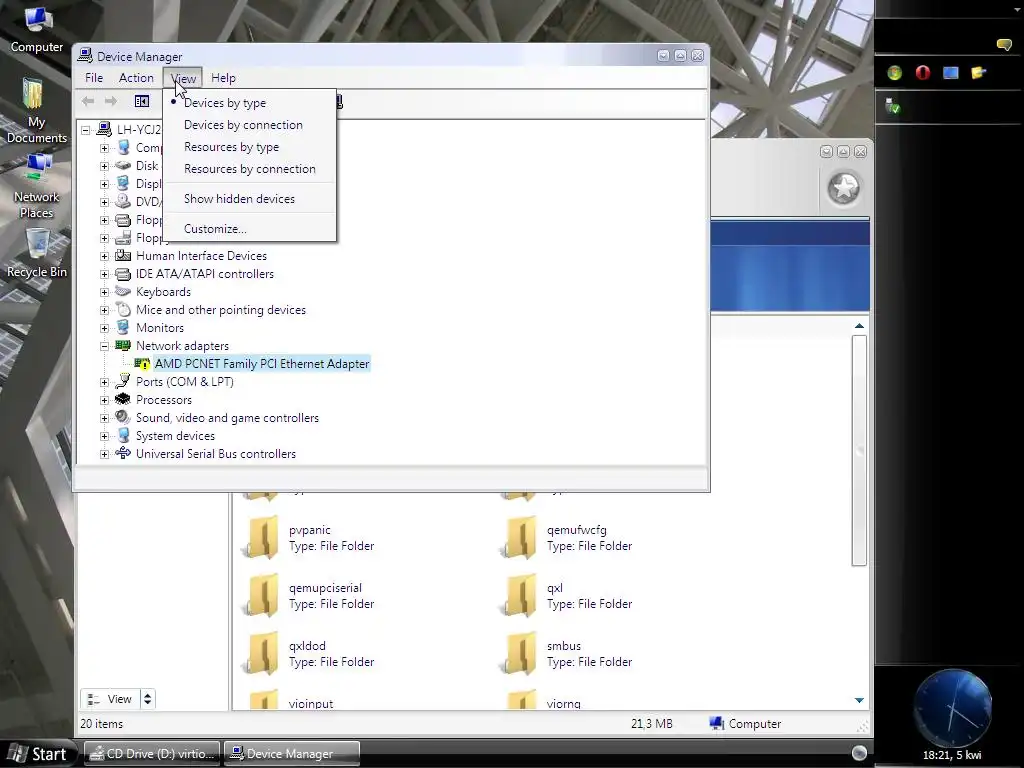This screenshot has height=768, width=1024.
Task: Launch Opera from the sidebar quick launch
Action: (x=922, y=72)
